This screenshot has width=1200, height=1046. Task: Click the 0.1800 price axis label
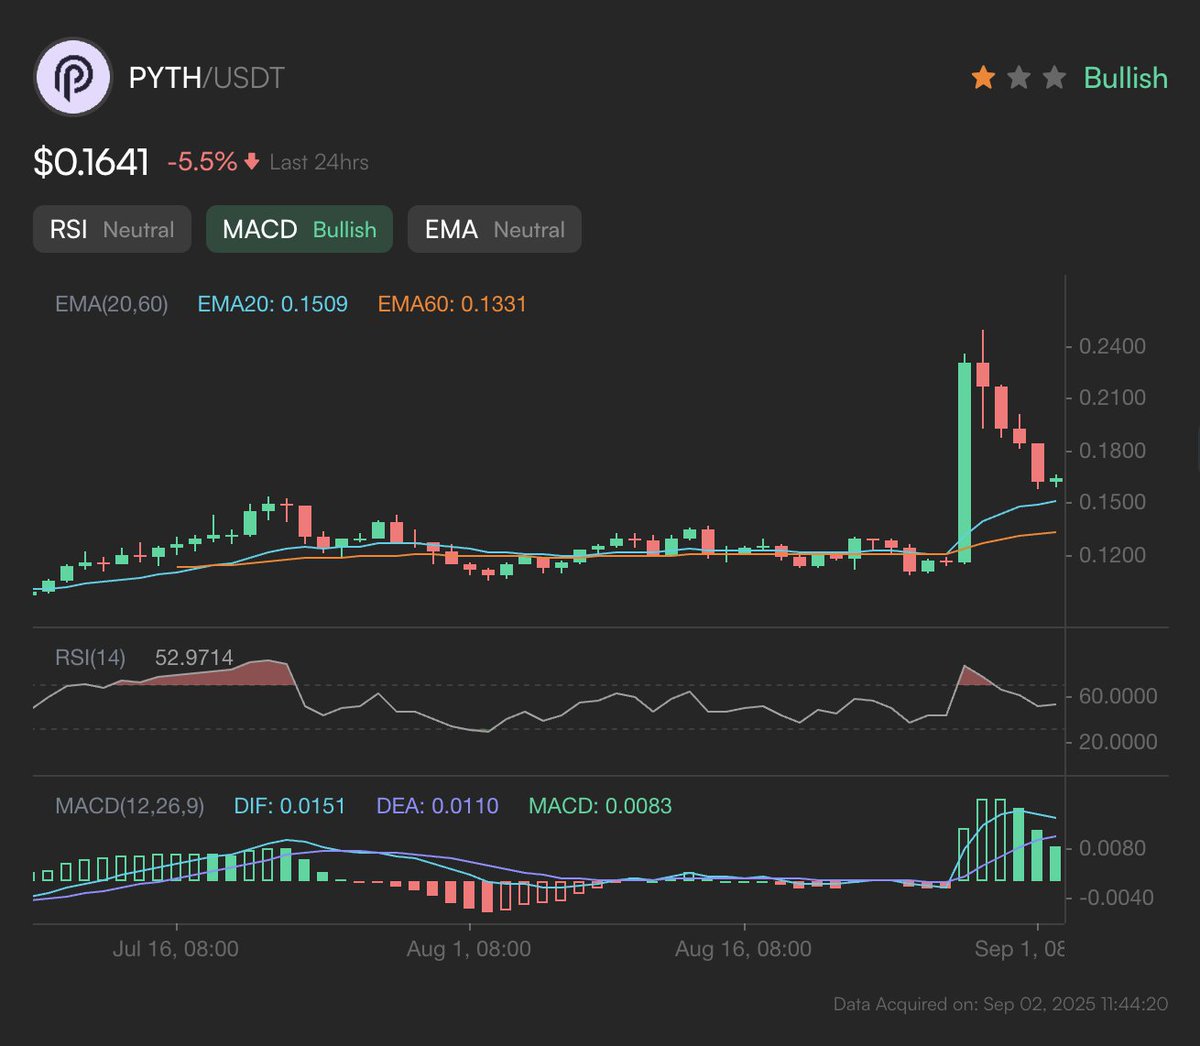(x=1112, y=451)
